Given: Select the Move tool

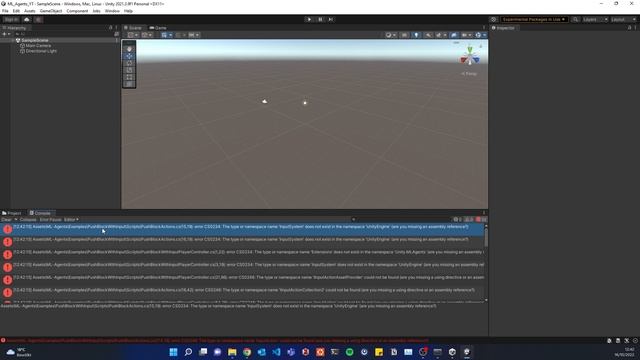Looking at the screenshot, I should tap(129, 56).
